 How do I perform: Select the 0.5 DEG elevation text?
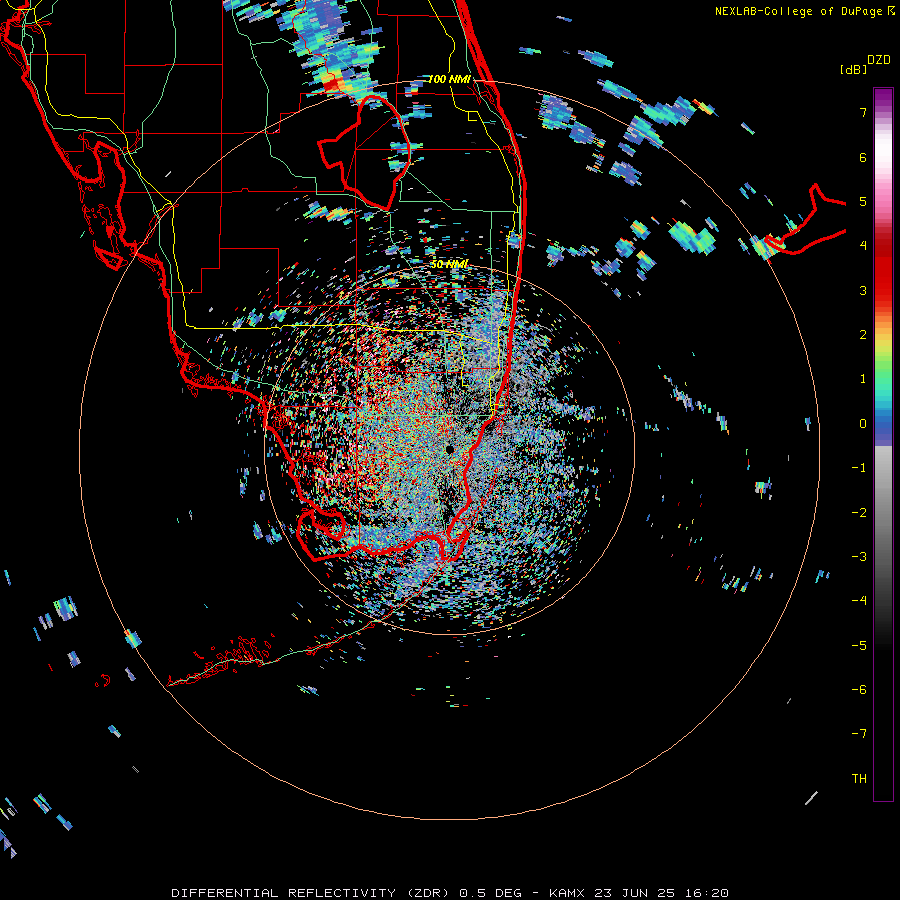click(490, 893)
